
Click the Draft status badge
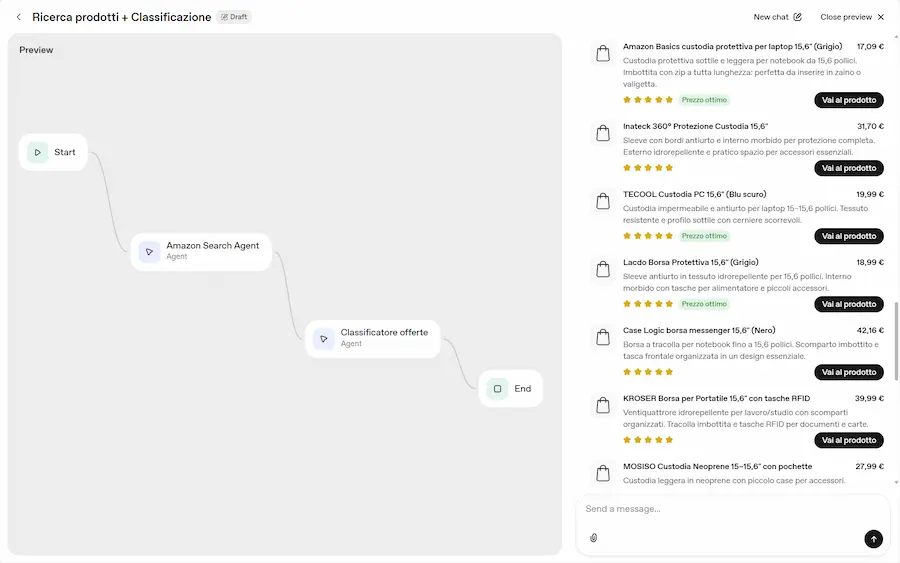click(234, 17)
